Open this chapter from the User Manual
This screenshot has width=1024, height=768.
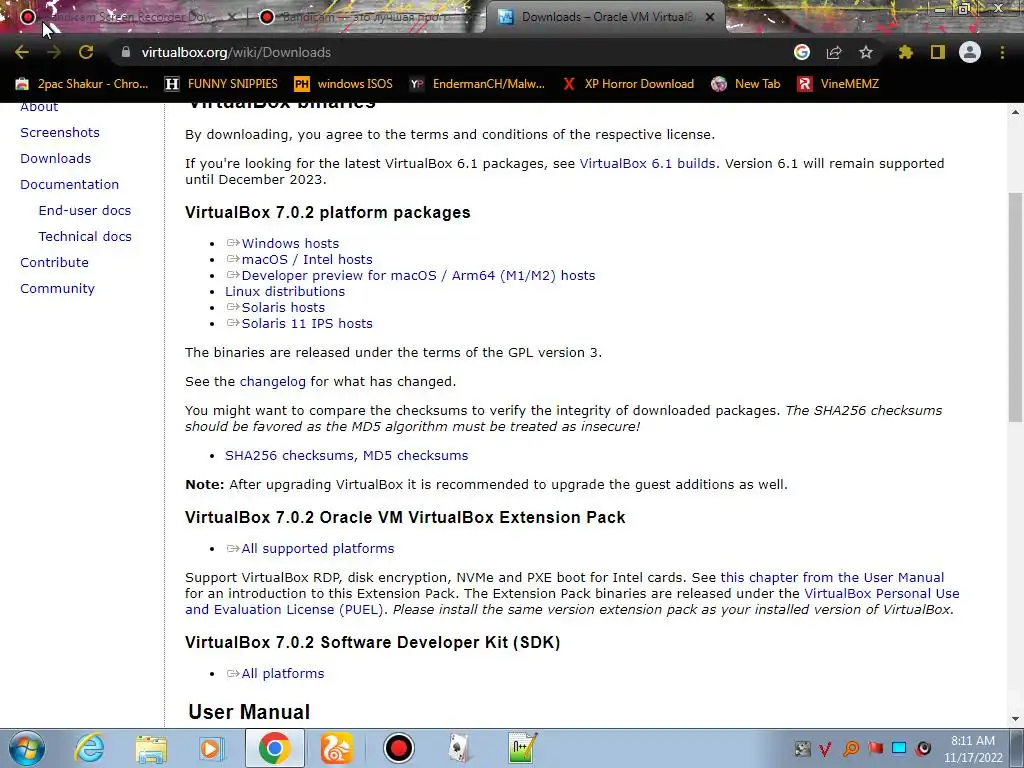832,577
